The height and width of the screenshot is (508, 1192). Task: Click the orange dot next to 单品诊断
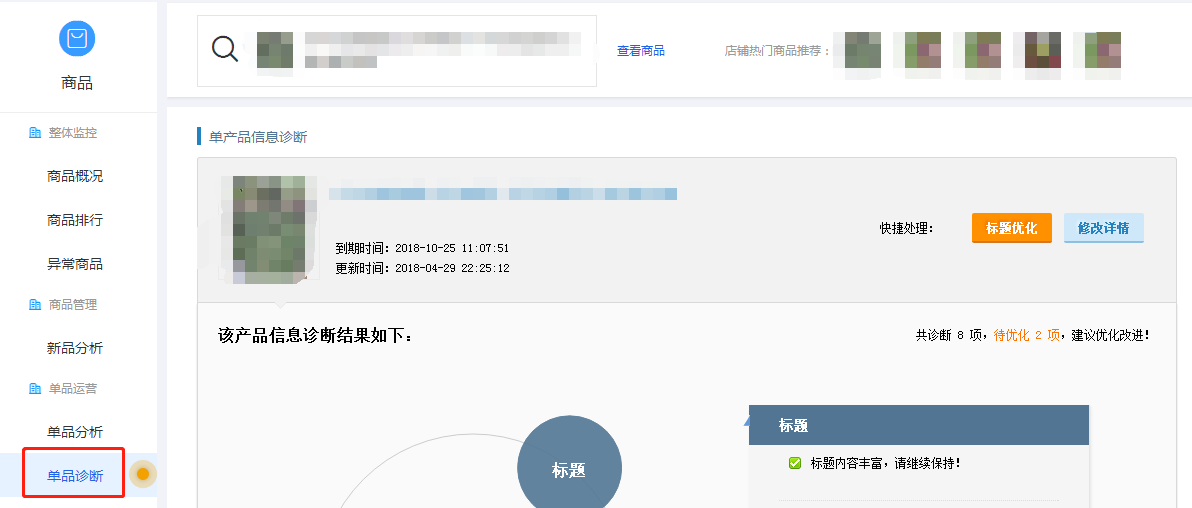pyautogui.click(x=143, y=474)
